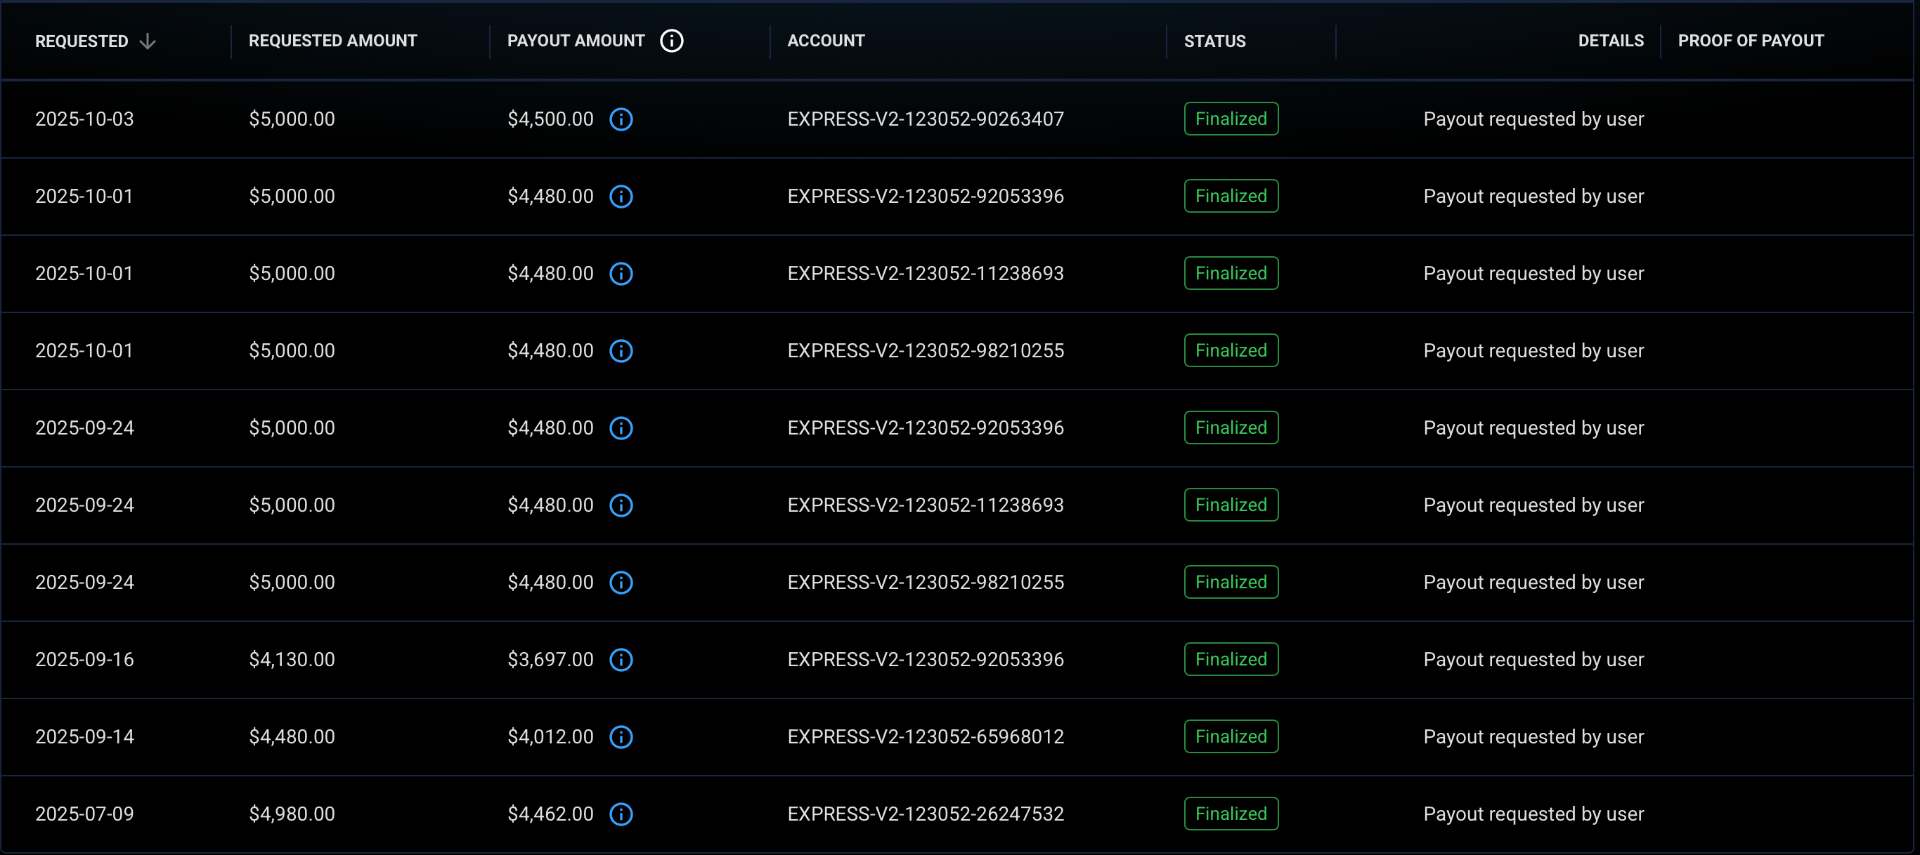This screenshot has width=1920, height=855.
Task: Click the payout amount $3,697.00
Action: (551, 660)
